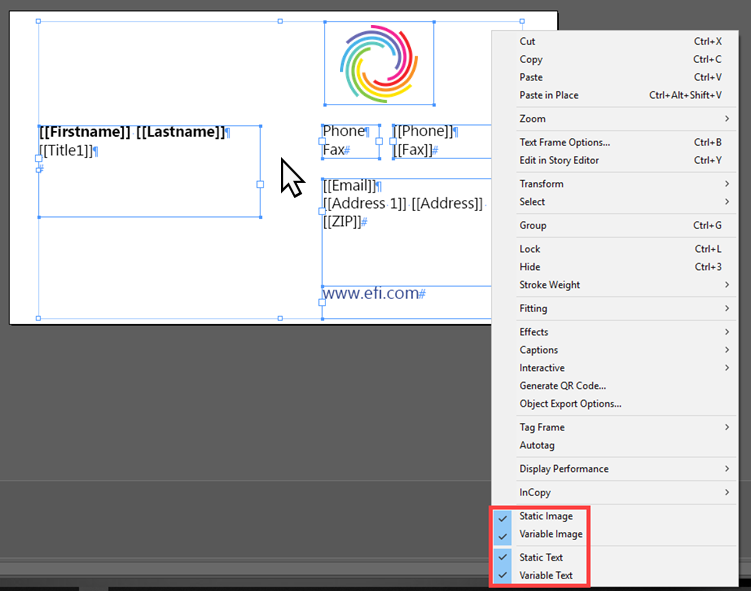Choose Cut from the context menu
751x591 pixels.
click(x=527, y=42)
